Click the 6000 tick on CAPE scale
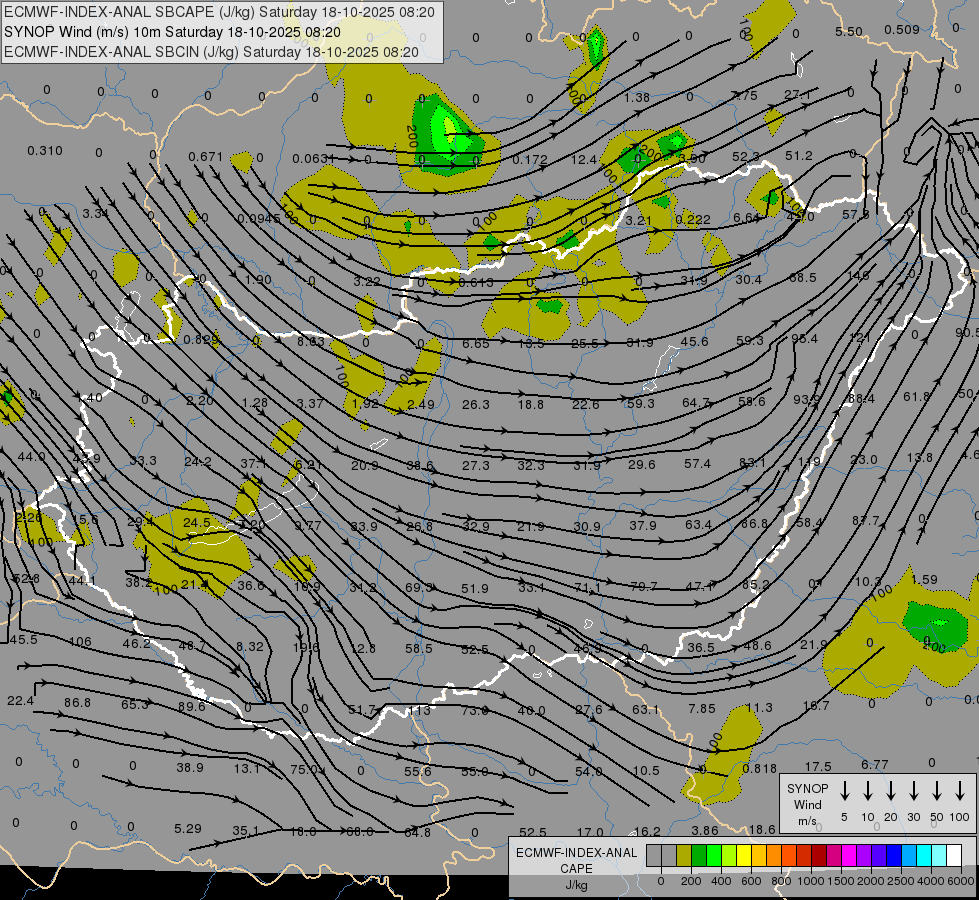 (x=960, y=881)
